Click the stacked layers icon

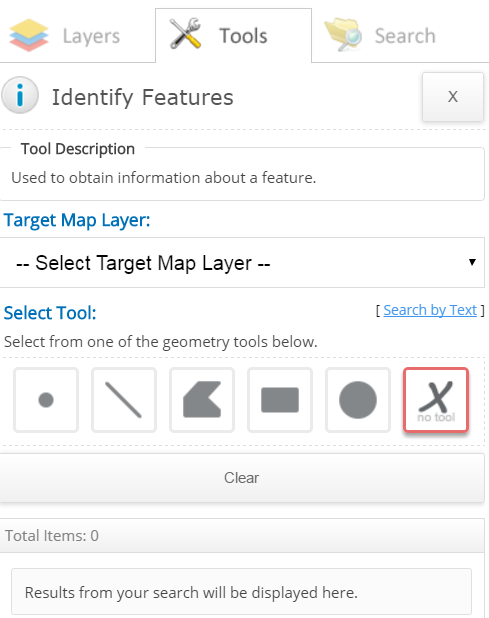pyautogui.click(x=29, y=35)
